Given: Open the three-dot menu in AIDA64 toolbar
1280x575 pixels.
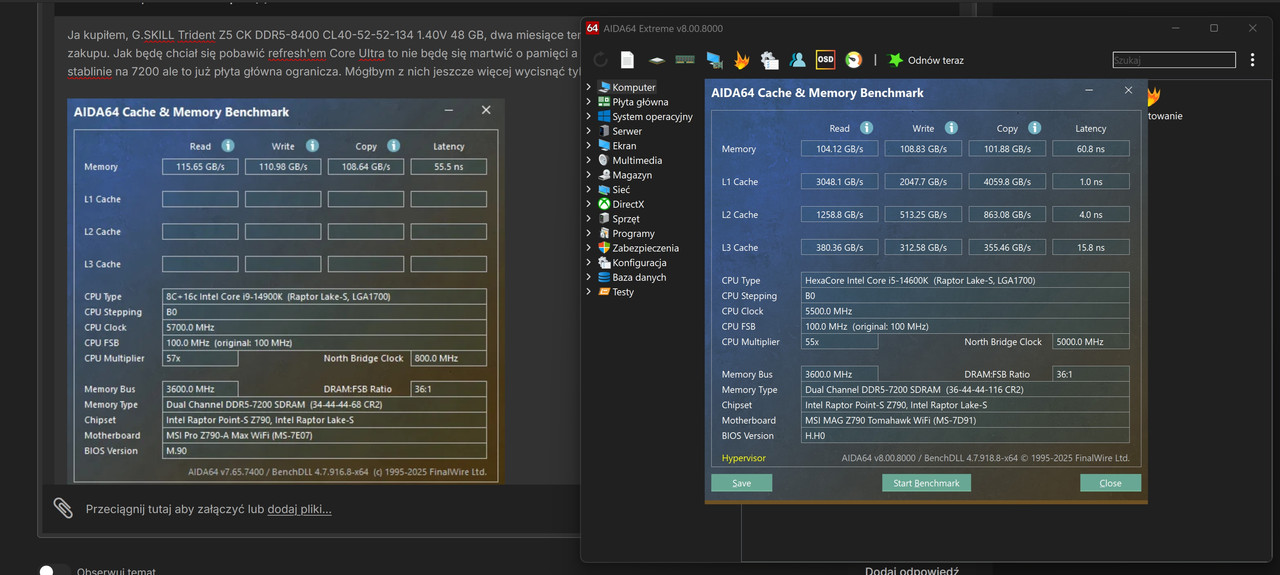Looking at the screenshot, I should 1252,60.
